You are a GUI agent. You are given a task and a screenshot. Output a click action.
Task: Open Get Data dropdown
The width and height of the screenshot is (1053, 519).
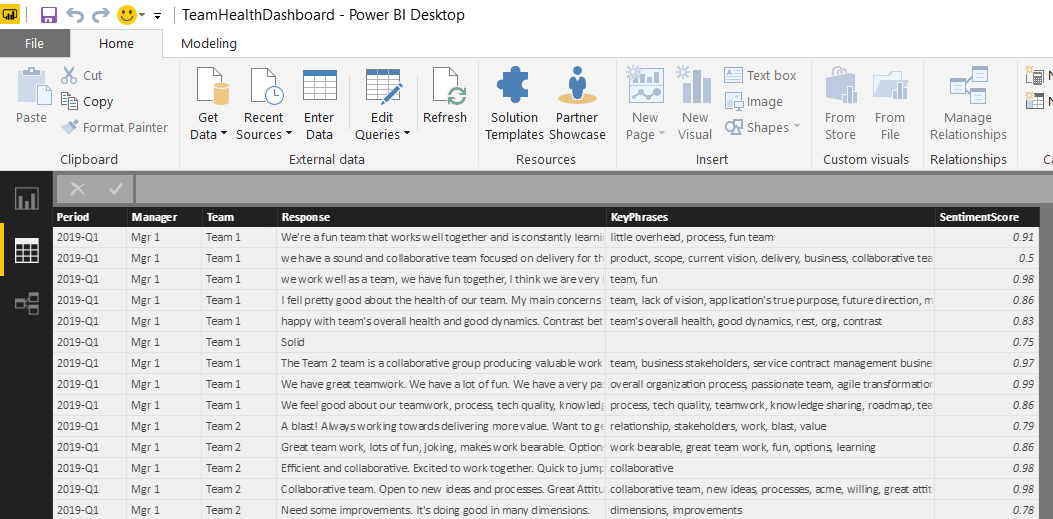(x=209, y=103)
